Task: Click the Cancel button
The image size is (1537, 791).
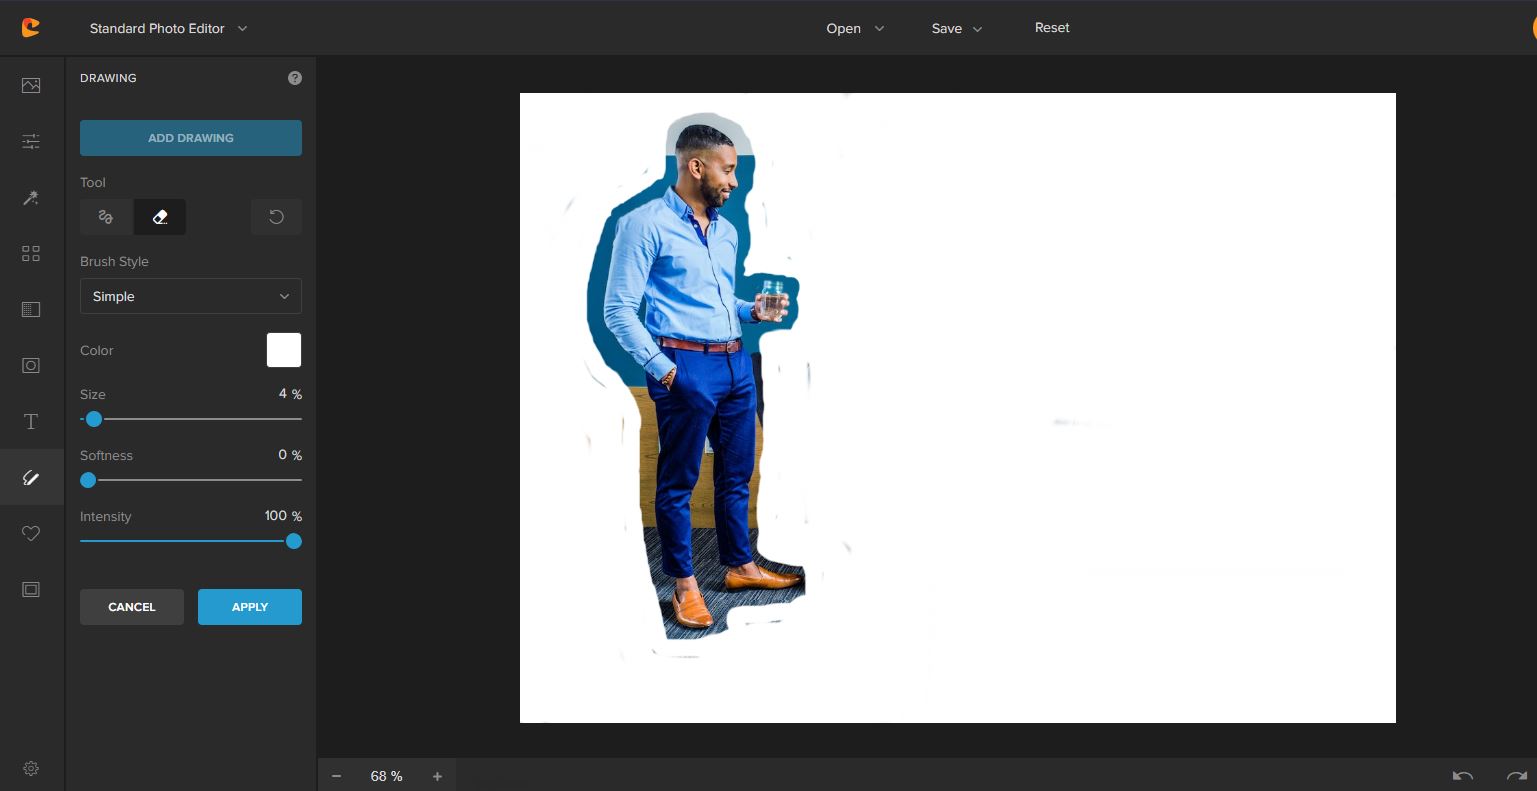Action: click(131, 607)
